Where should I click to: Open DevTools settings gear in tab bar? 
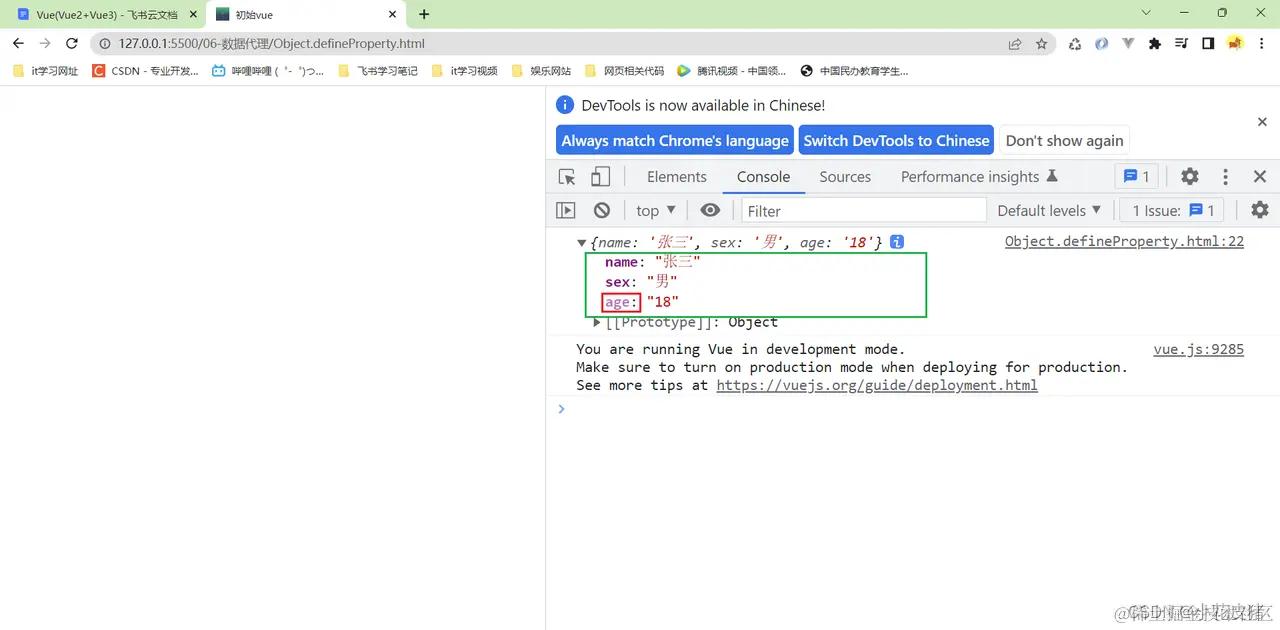(x=1189, y=177)
